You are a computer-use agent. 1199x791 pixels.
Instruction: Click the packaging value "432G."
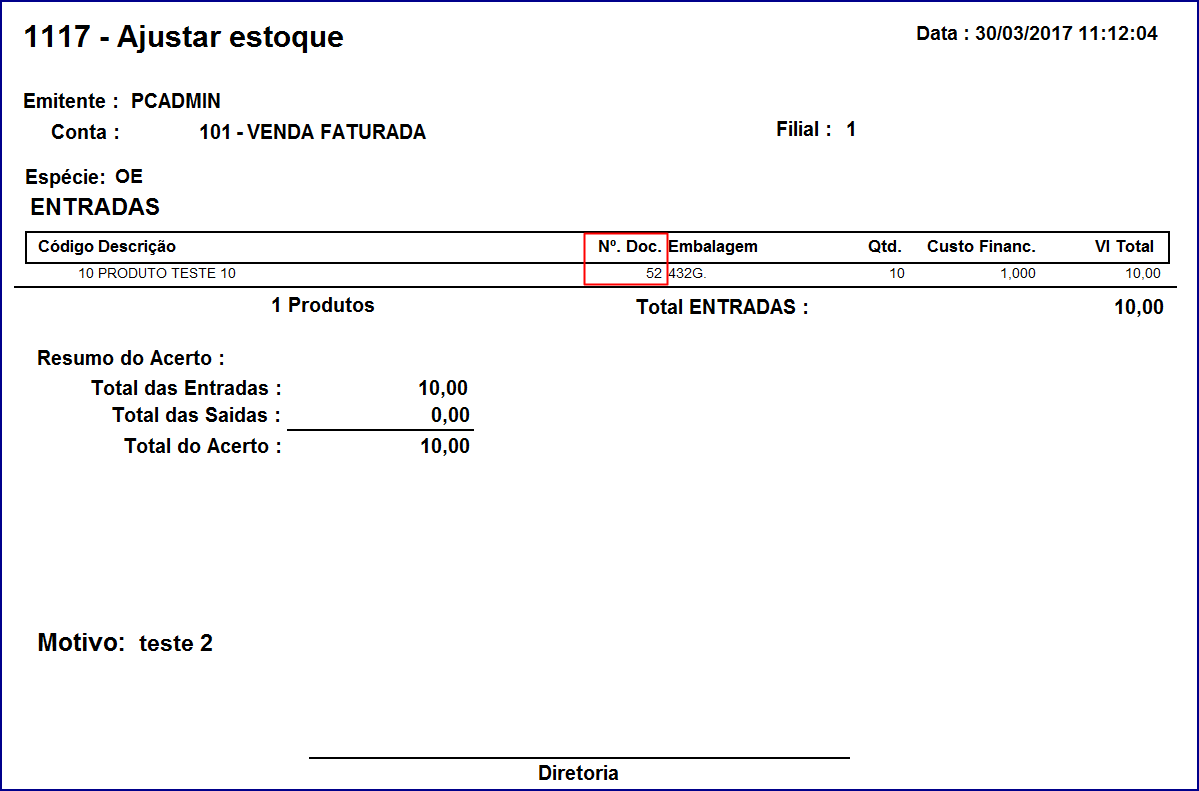pos(687,273)
